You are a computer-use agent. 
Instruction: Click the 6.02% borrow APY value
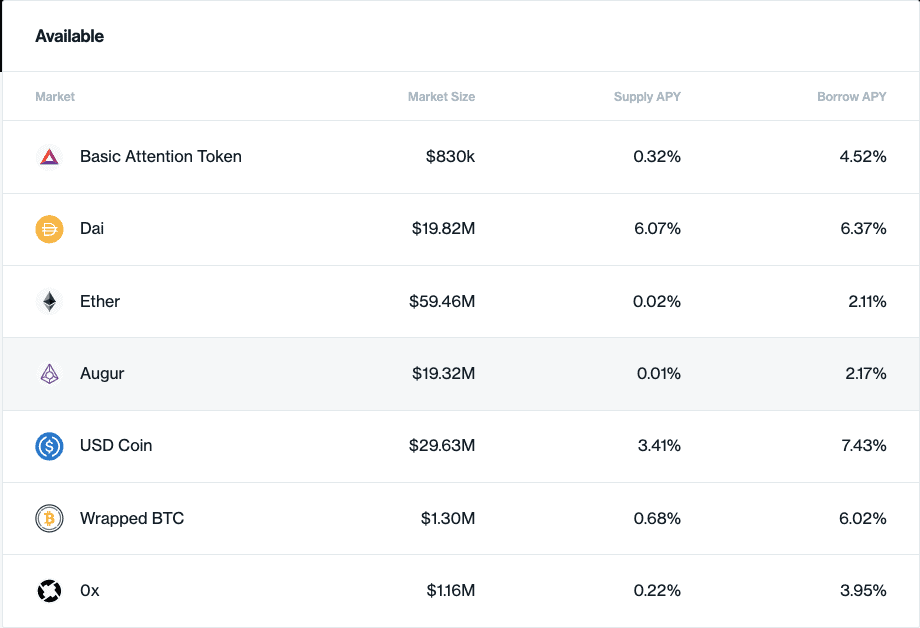pos(862,519)
